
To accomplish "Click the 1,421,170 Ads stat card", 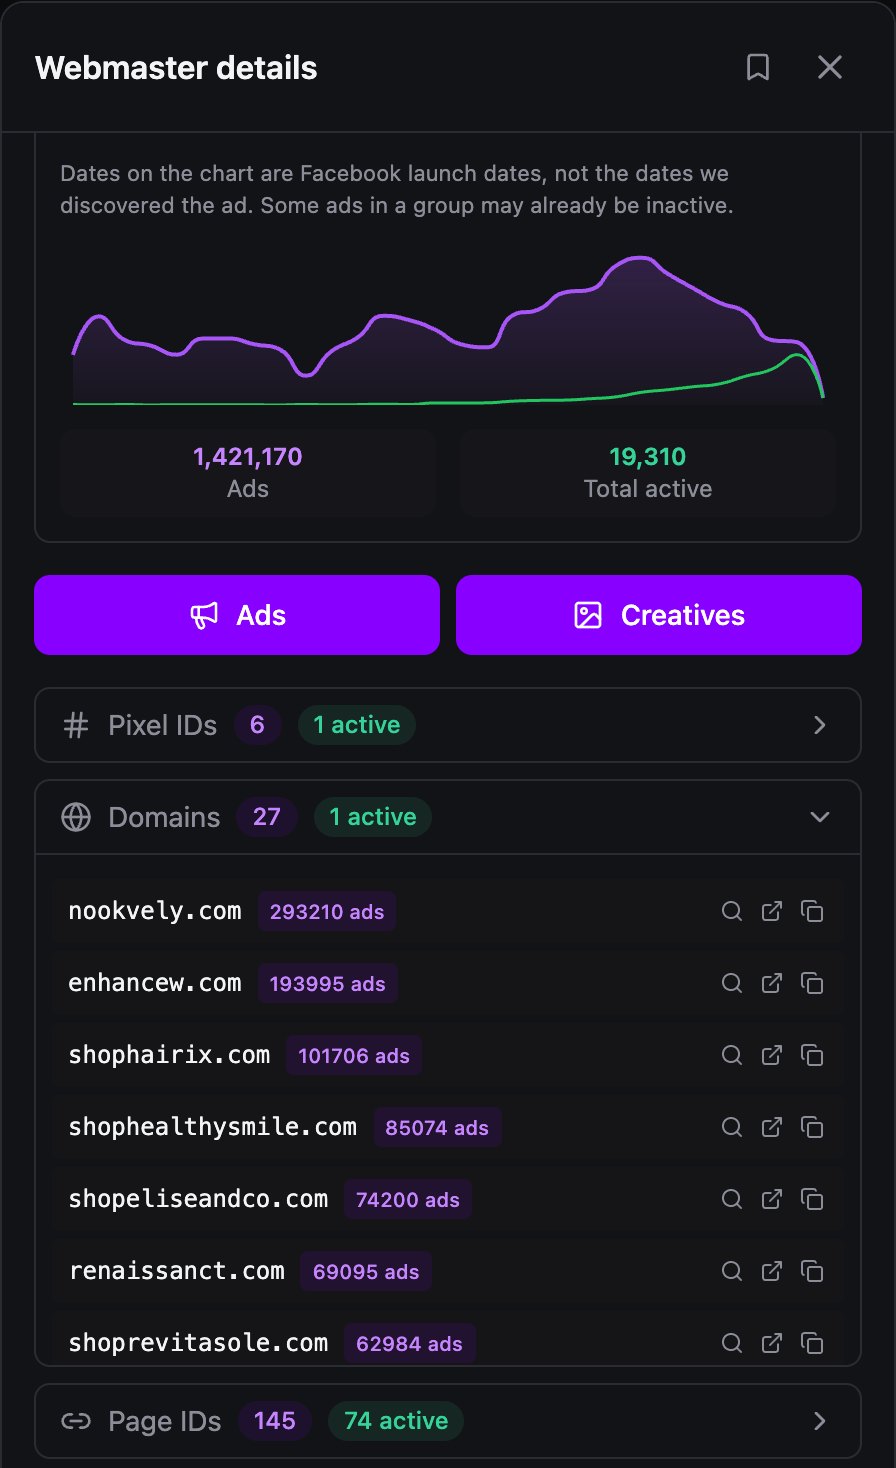I will point(248,472).
